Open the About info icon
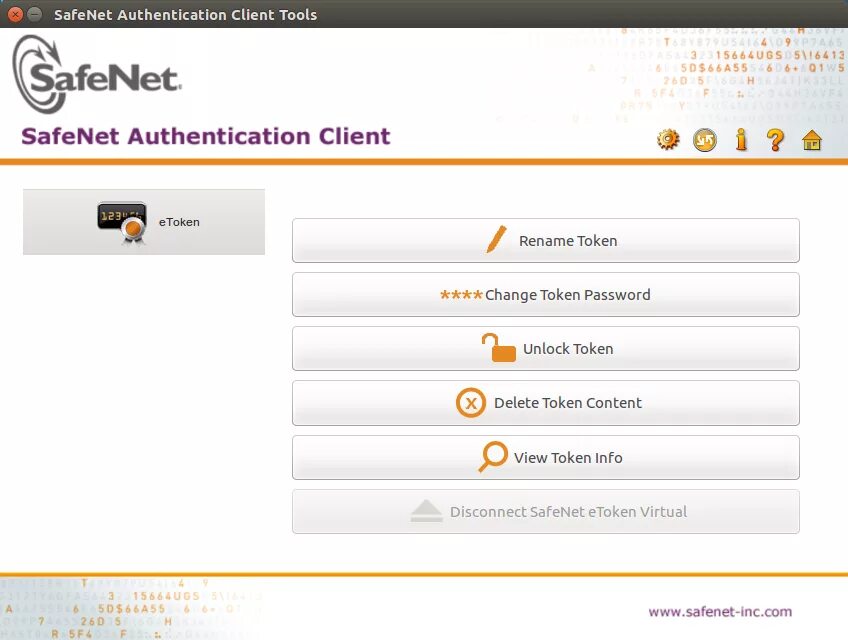 click(741, 140)
